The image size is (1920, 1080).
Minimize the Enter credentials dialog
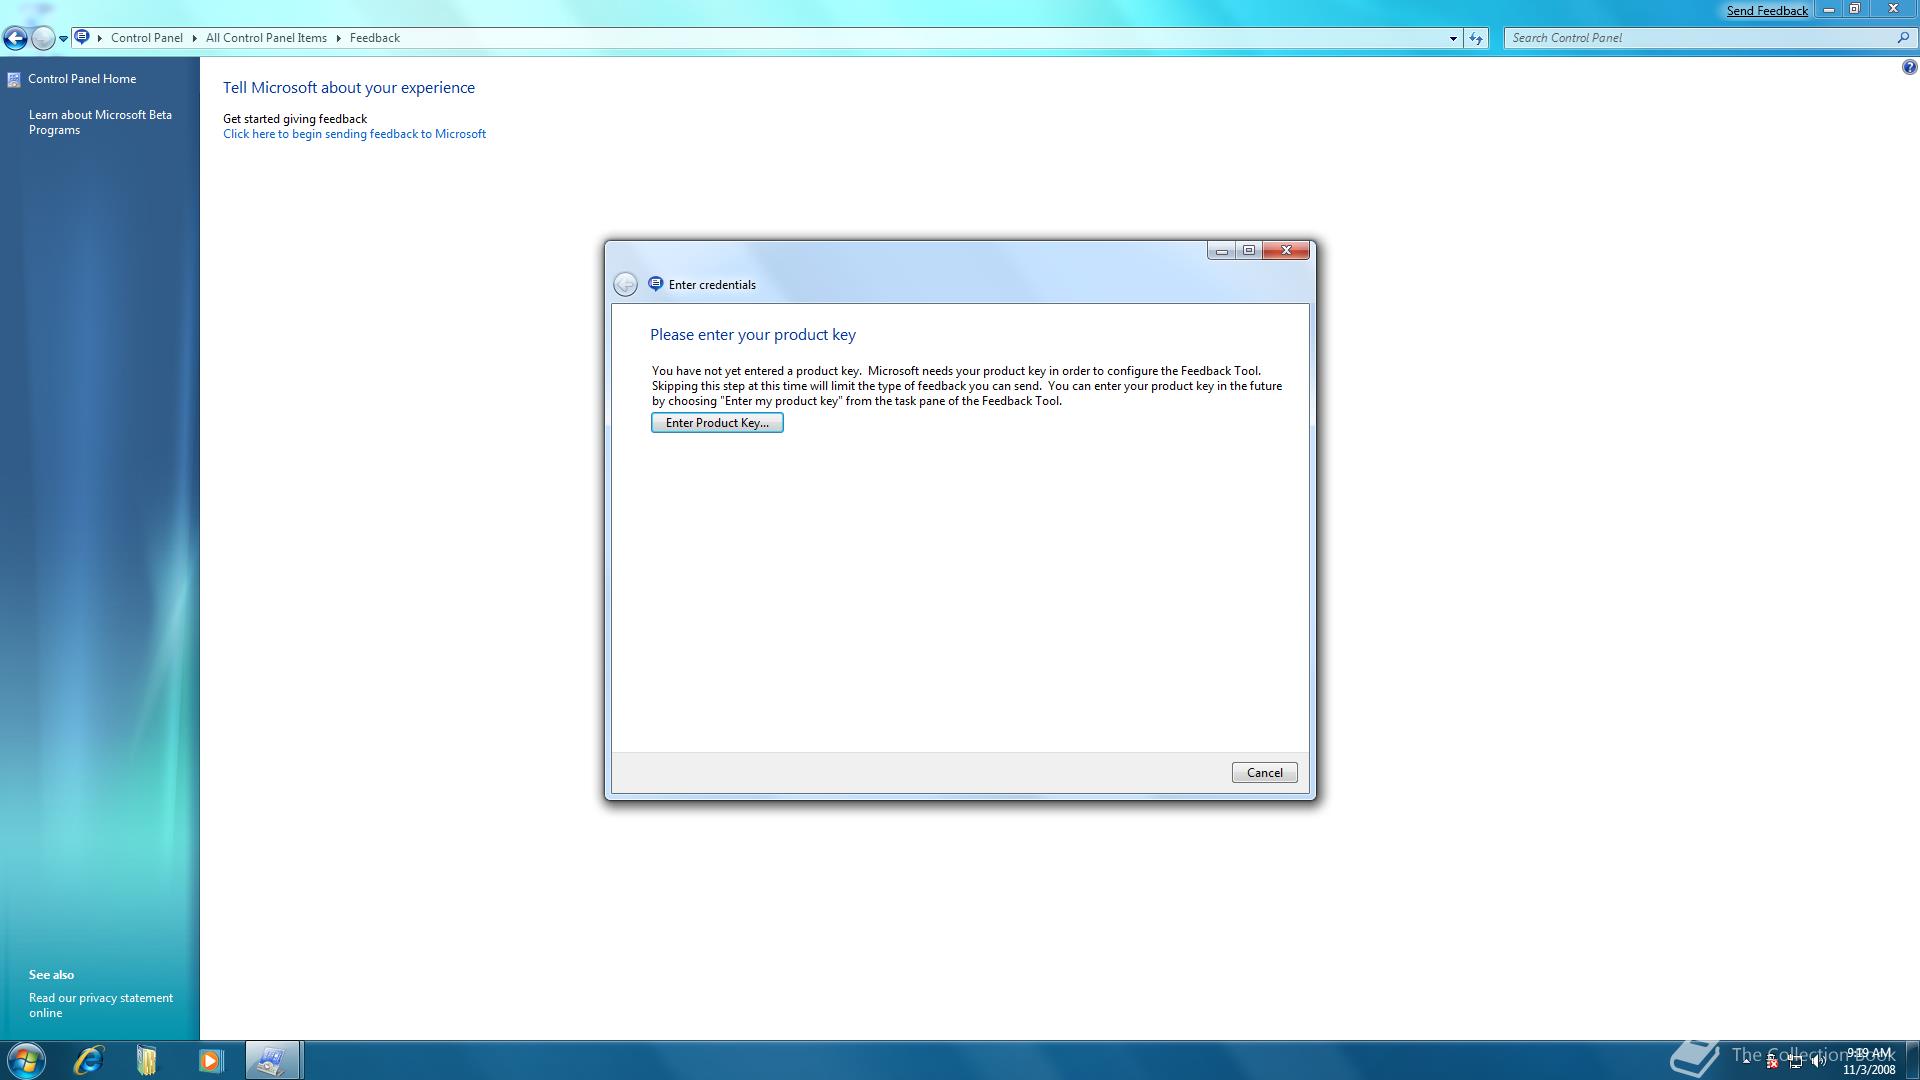click(1221, 250)
